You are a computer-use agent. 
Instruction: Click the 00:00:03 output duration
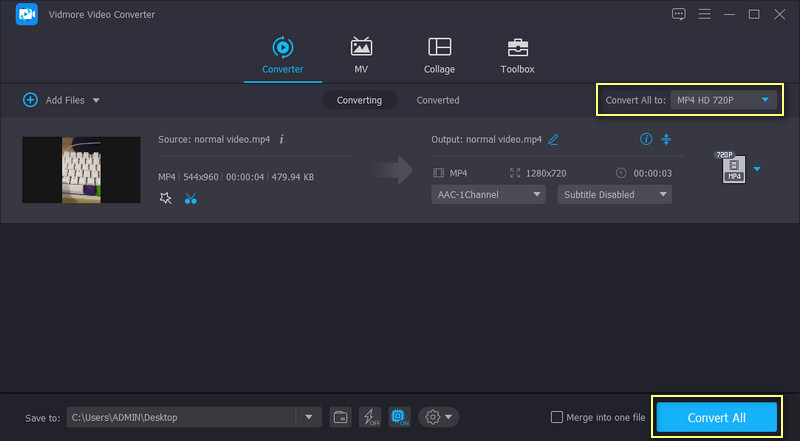pyautogui.click(x=653, y=174)
